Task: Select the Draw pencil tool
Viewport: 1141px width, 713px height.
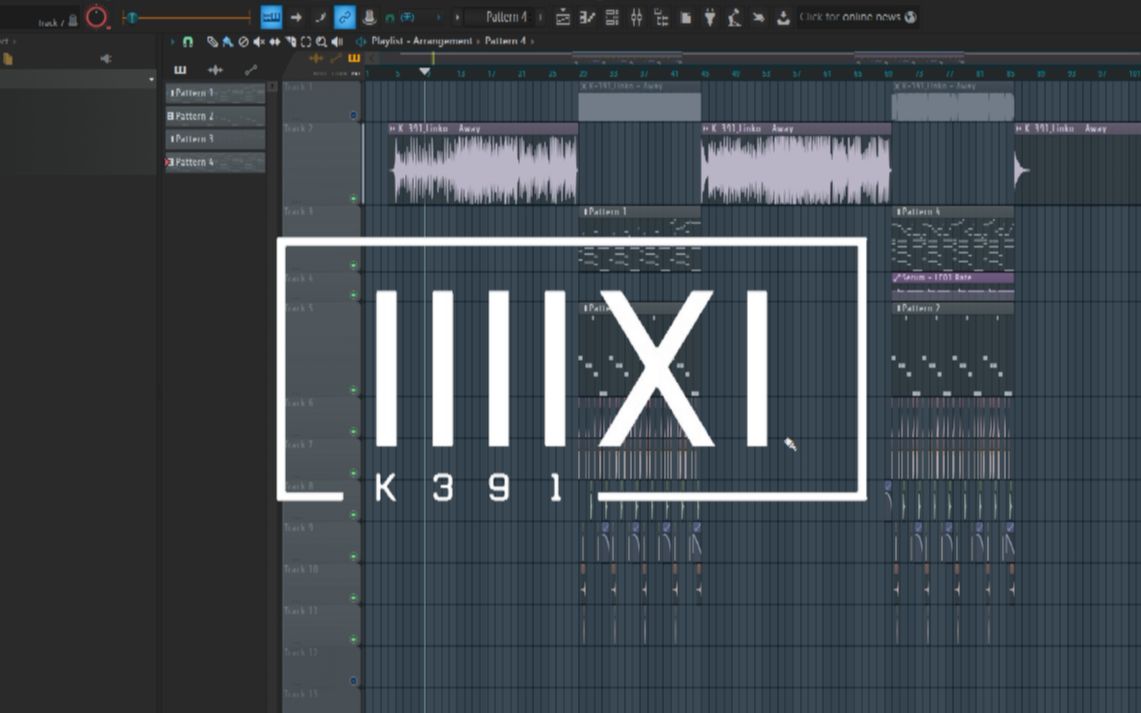Action: (212, 41)
